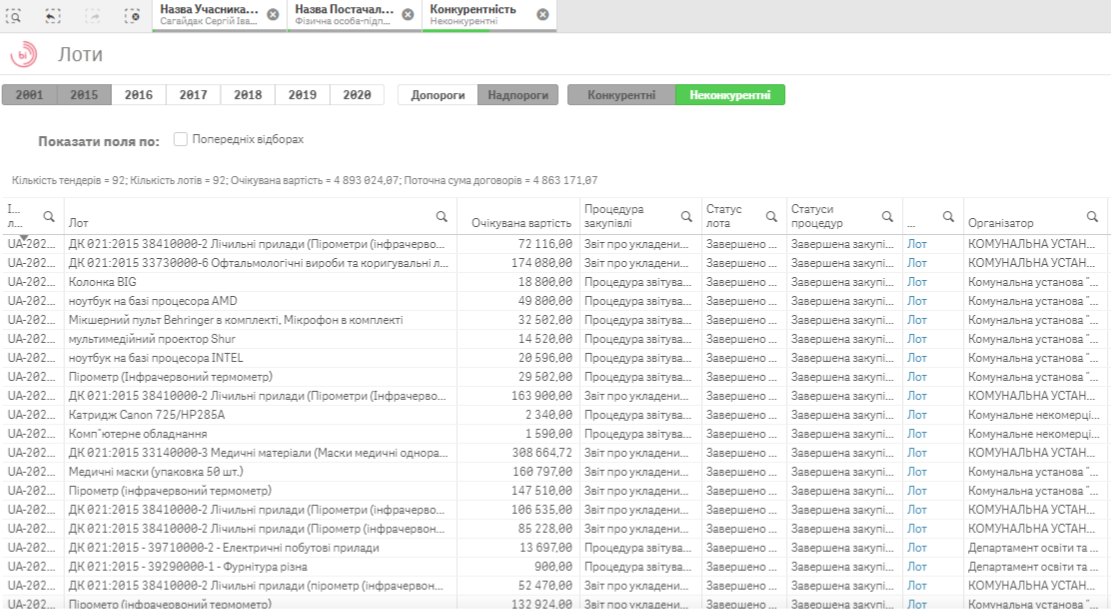Click expected value 900,00

(x=553, y=567)
